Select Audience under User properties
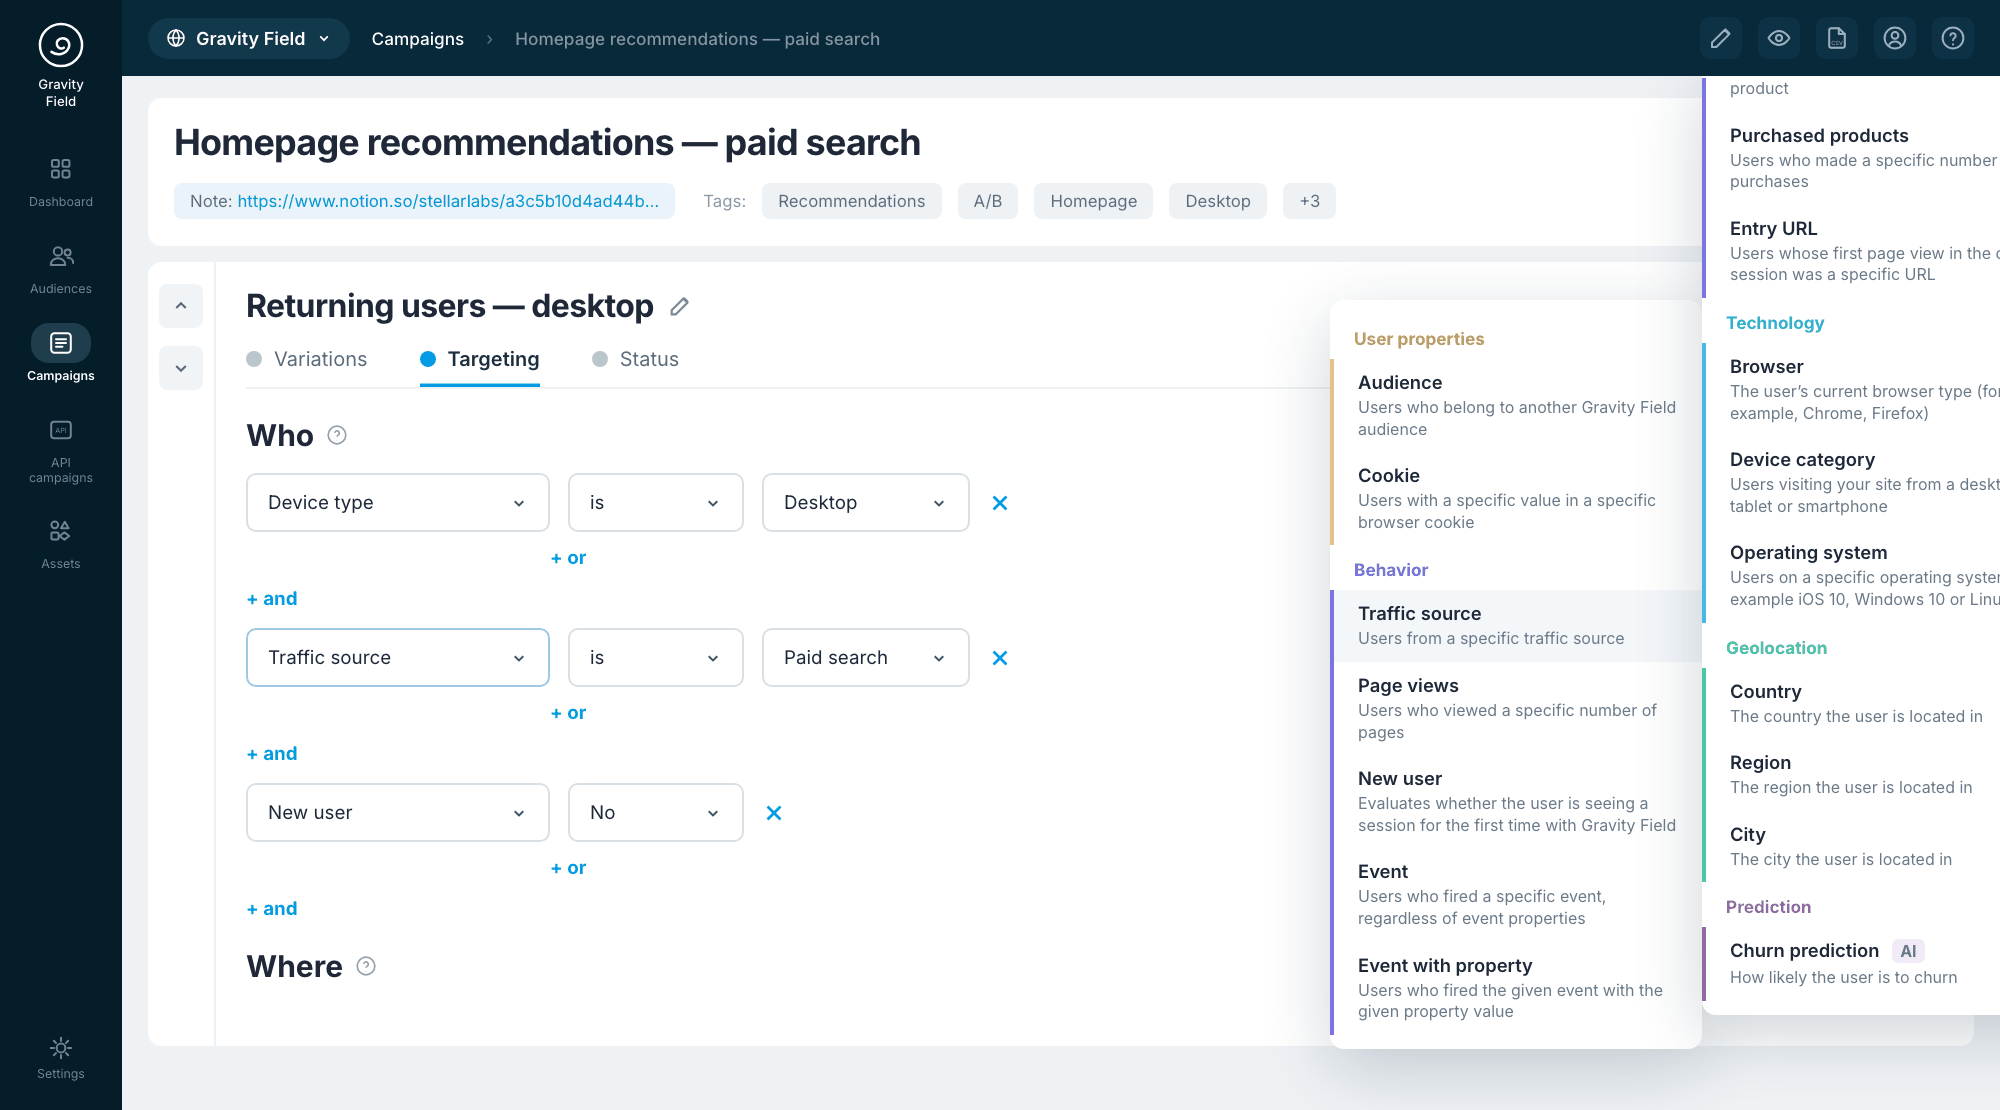The image size is (2000, 1110). pyautogui.click(x=1516, y=405)
